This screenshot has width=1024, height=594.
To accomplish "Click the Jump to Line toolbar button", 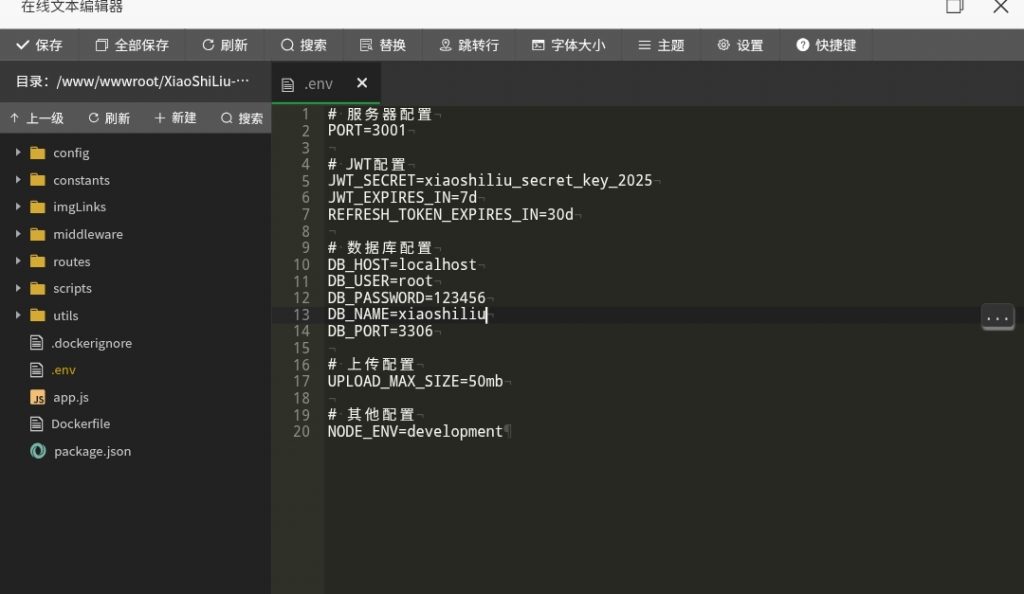I will [x=468, y=45].
